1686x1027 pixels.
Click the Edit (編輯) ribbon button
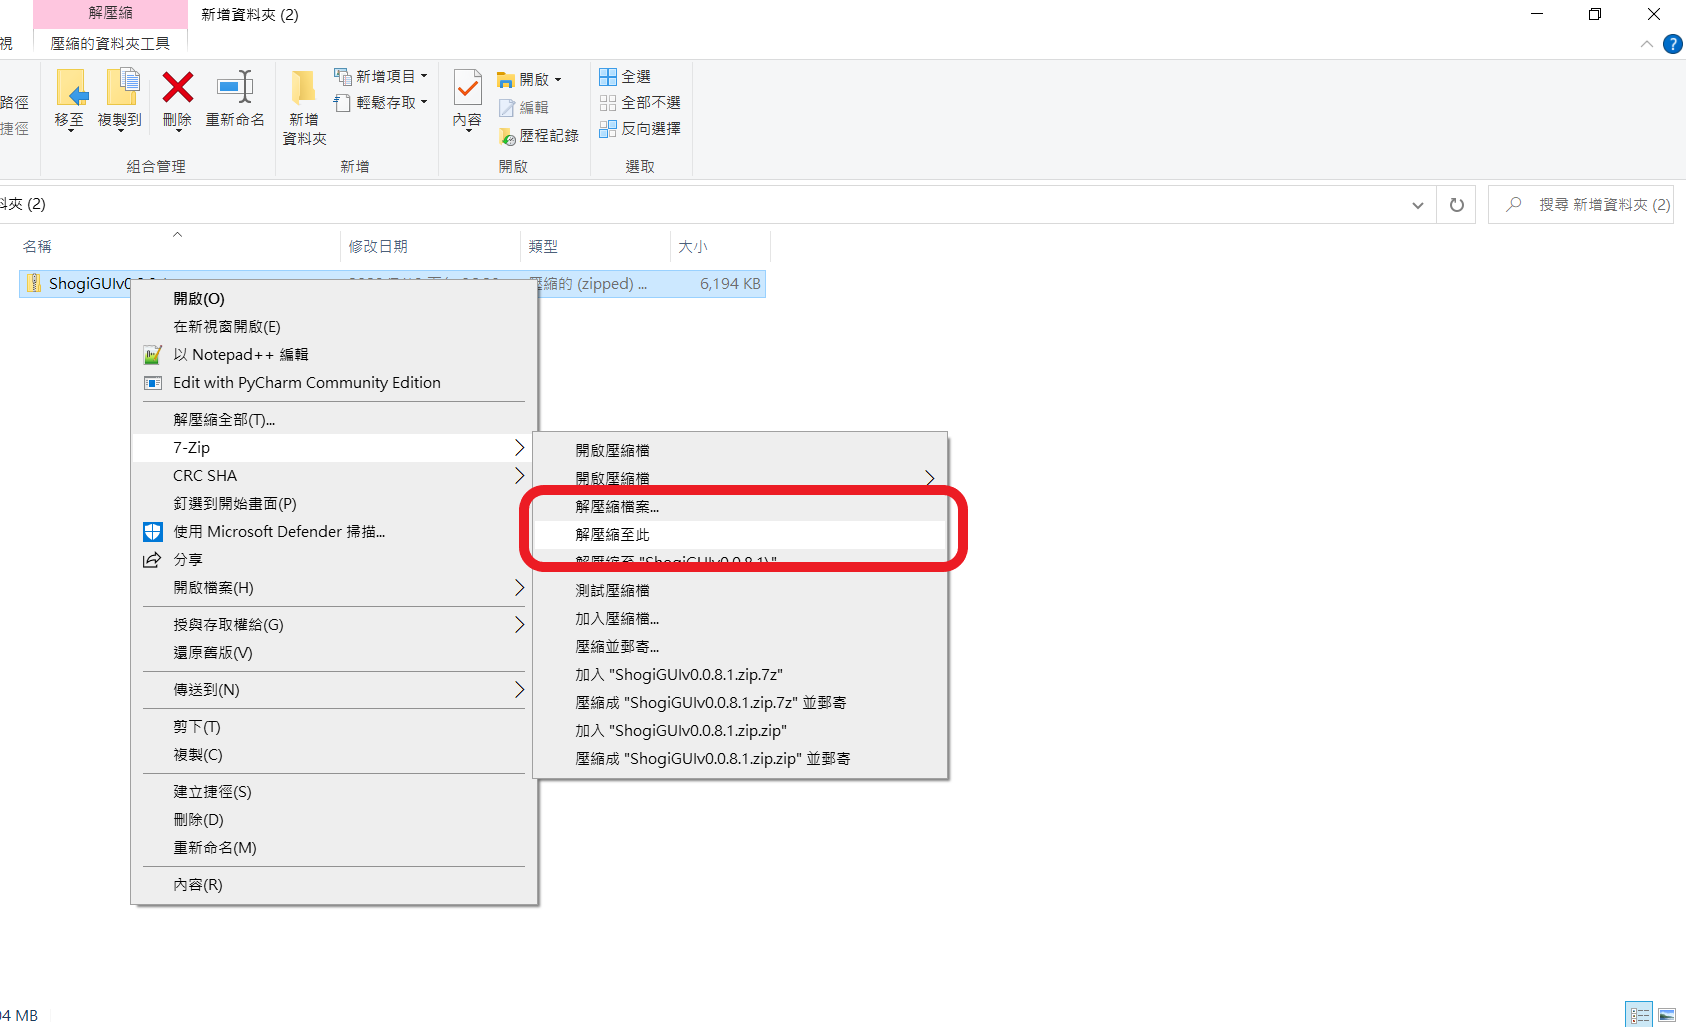(x=524, y=107)
